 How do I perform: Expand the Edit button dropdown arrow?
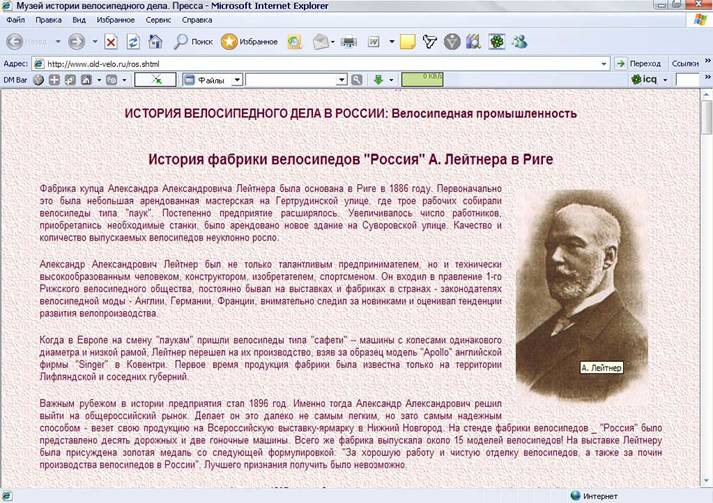[x=392, y=42]
